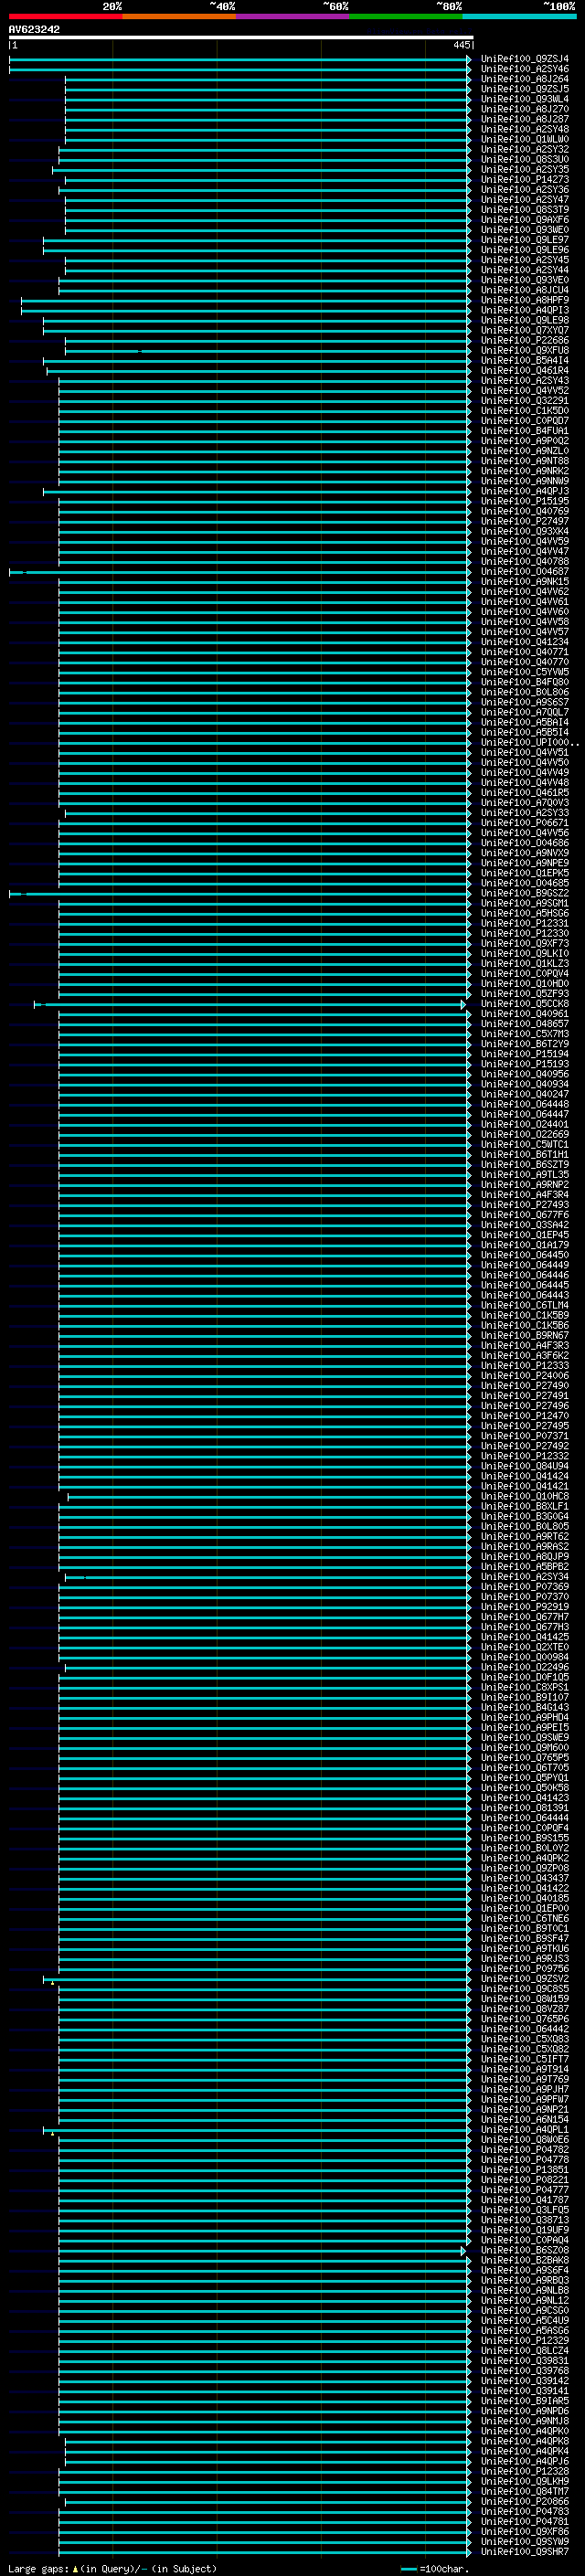Select hit label UniRef100_Q9LE97
The height and width of the screenshot is (2576, 585).
click(x=525, y=240)
